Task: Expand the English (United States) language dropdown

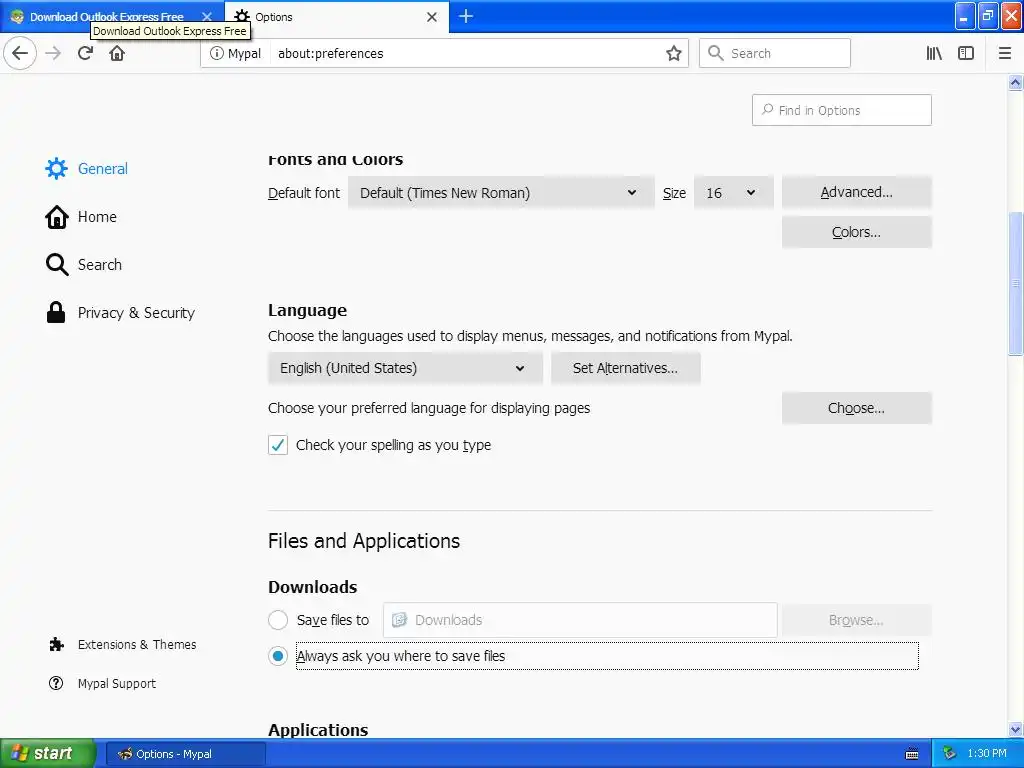Action: click(405, 368)
